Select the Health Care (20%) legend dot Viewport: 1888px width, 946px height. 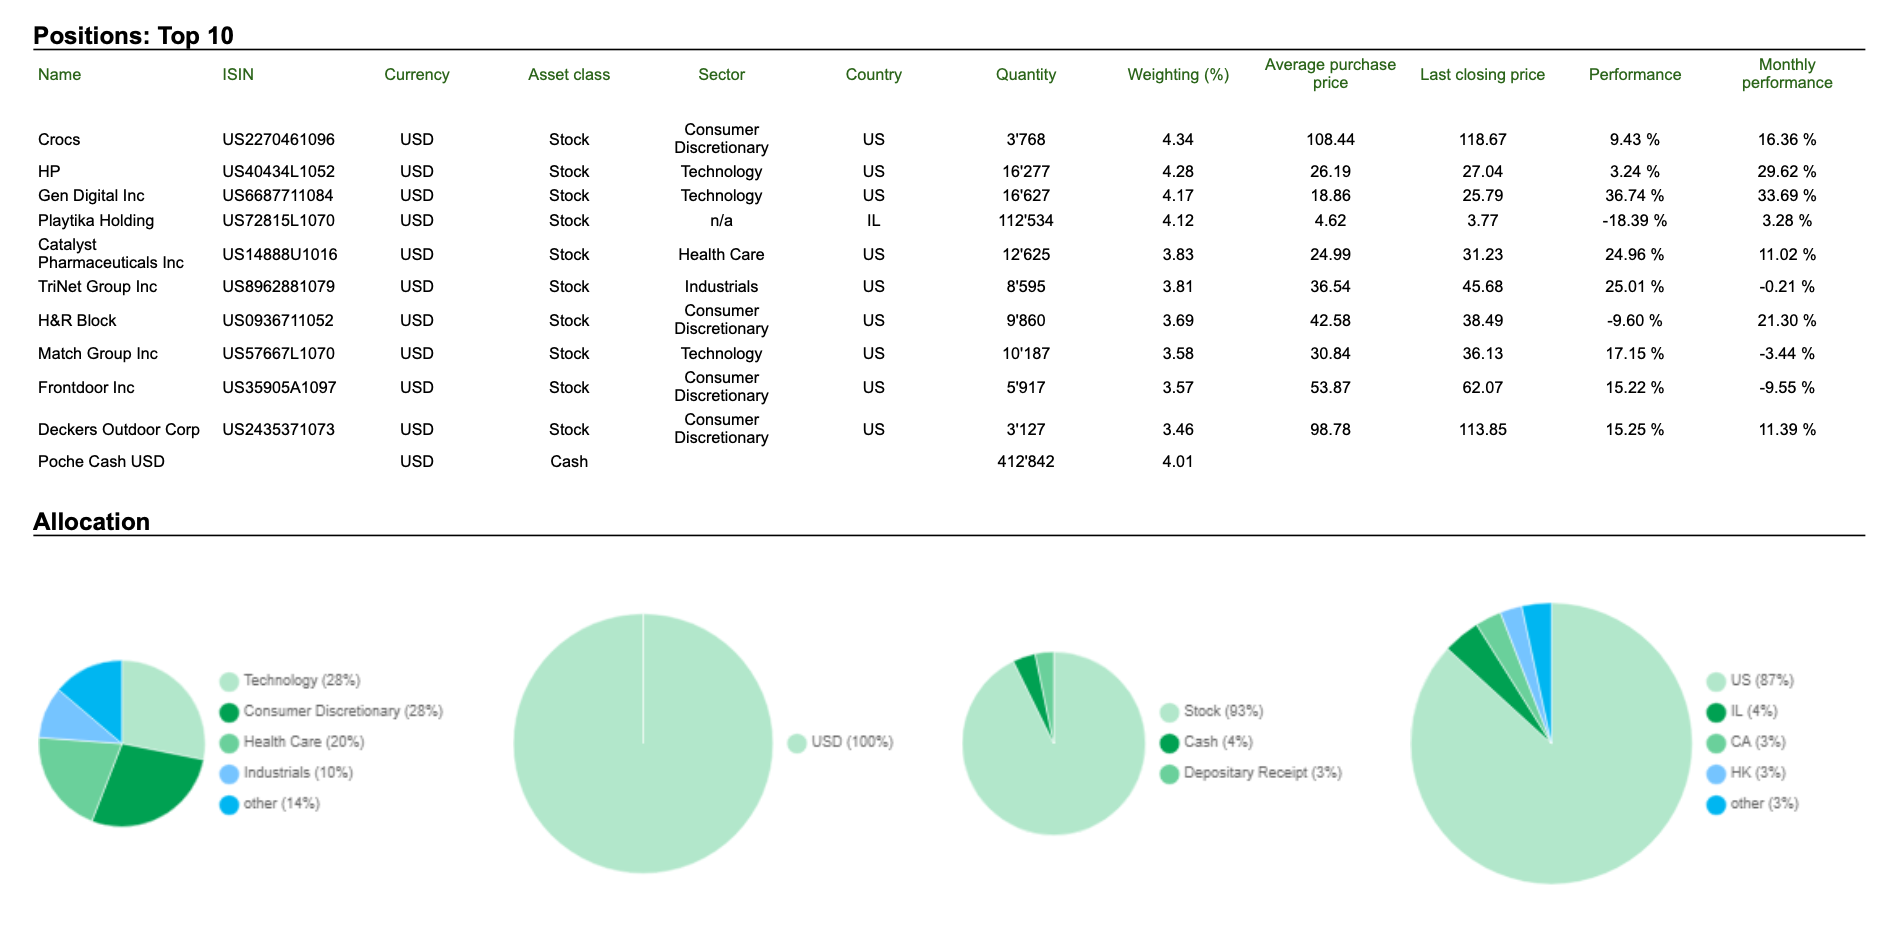coord(229,743)
